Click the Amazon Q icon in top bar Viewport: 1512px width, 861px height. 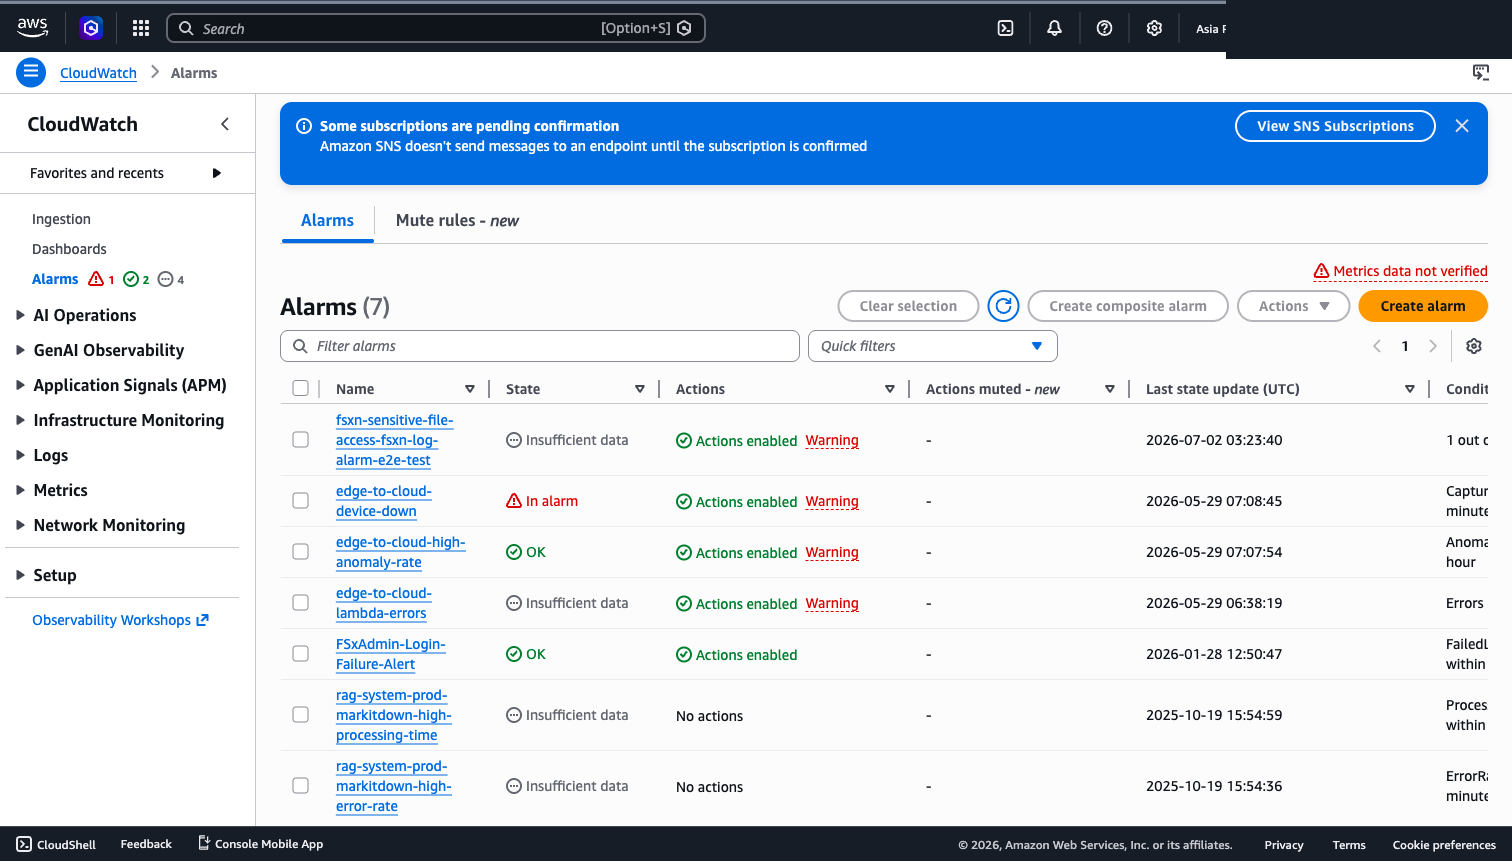(x=91, y=28)
